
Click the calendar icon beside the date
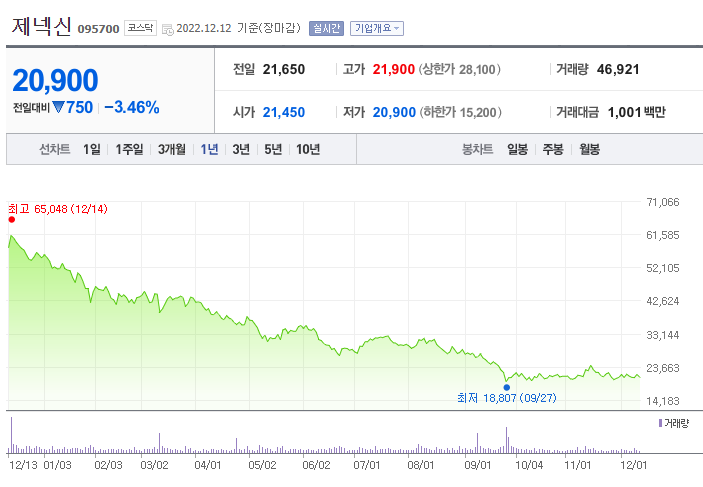tap(168, 30)
